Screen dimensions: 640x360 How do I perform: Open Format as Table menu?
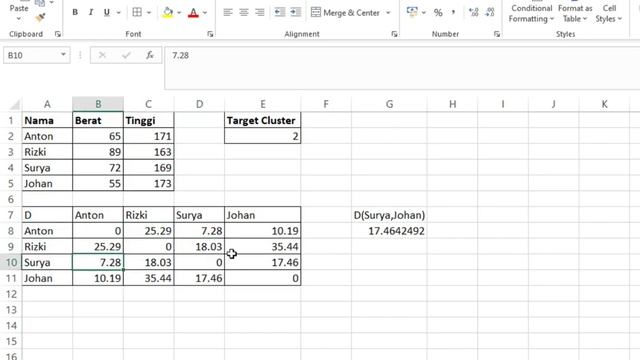(575, 13)
